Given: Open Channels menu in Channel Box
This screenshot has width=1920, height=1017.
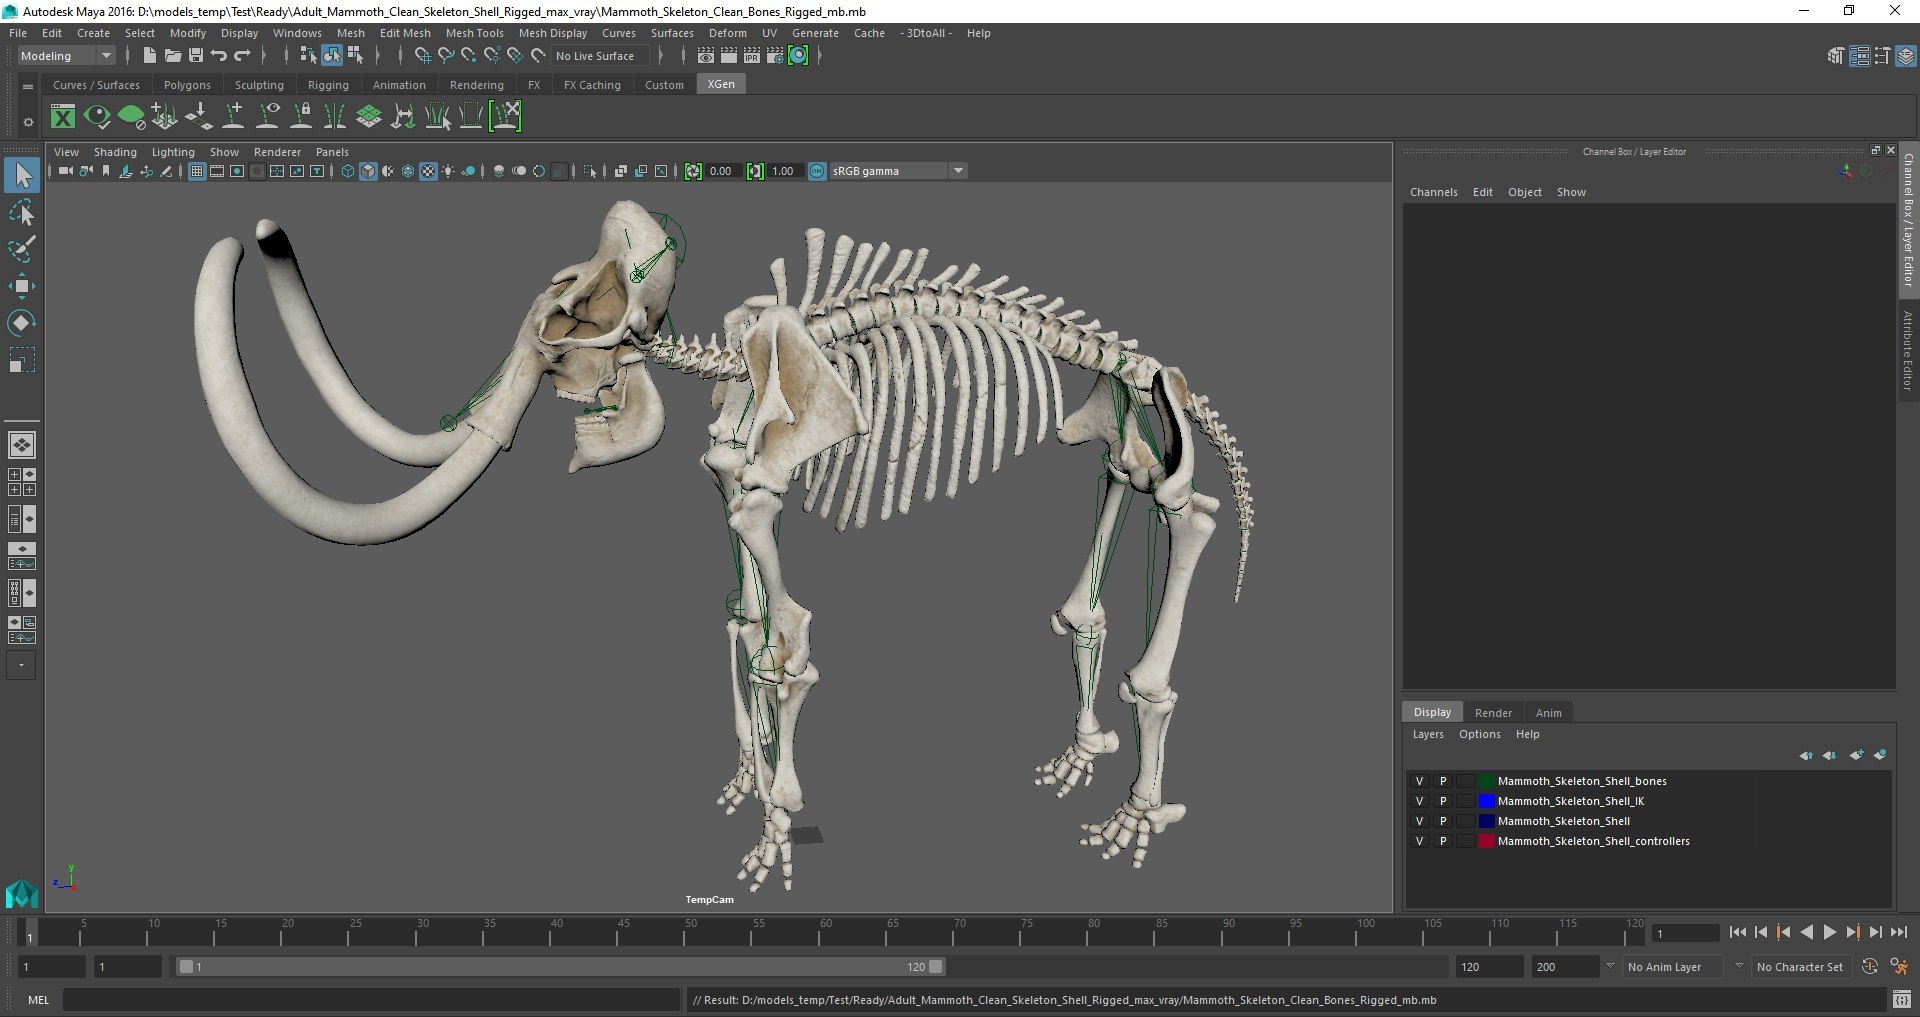Looking at the screenshot, I should (x=1433, y=192).
